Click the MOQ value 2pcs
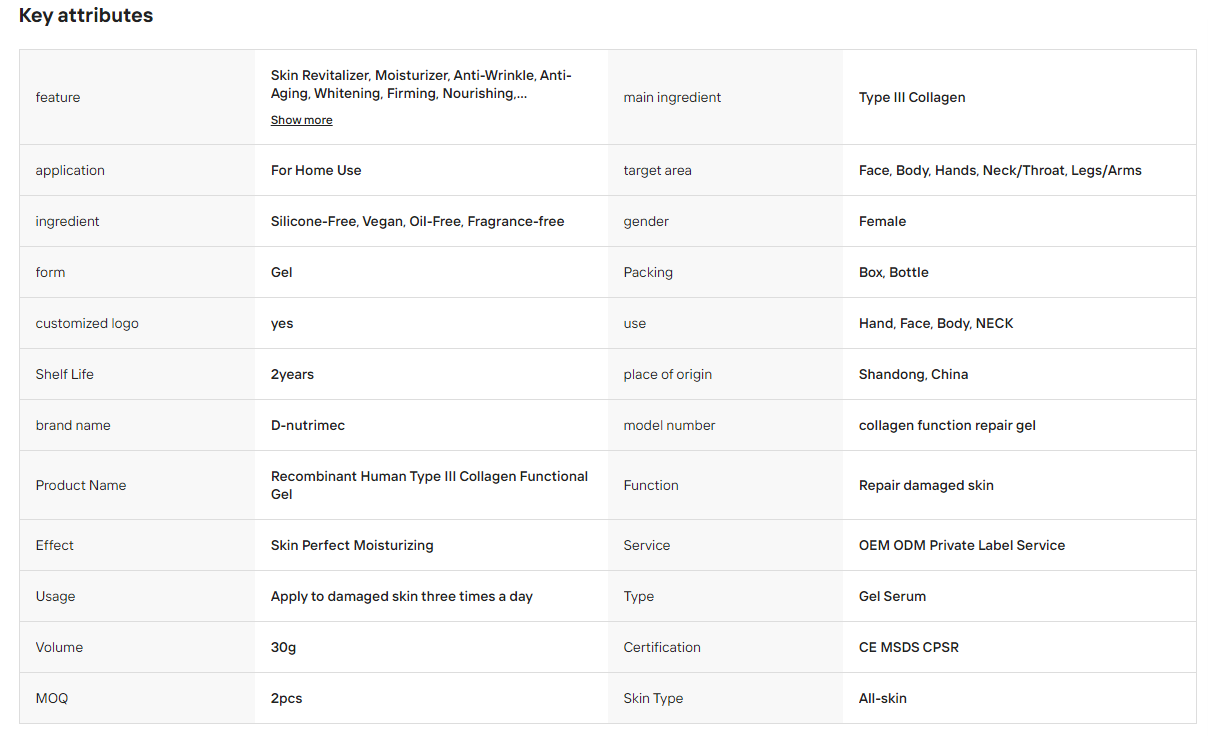Screen dimensions: 1208x736 286,698
